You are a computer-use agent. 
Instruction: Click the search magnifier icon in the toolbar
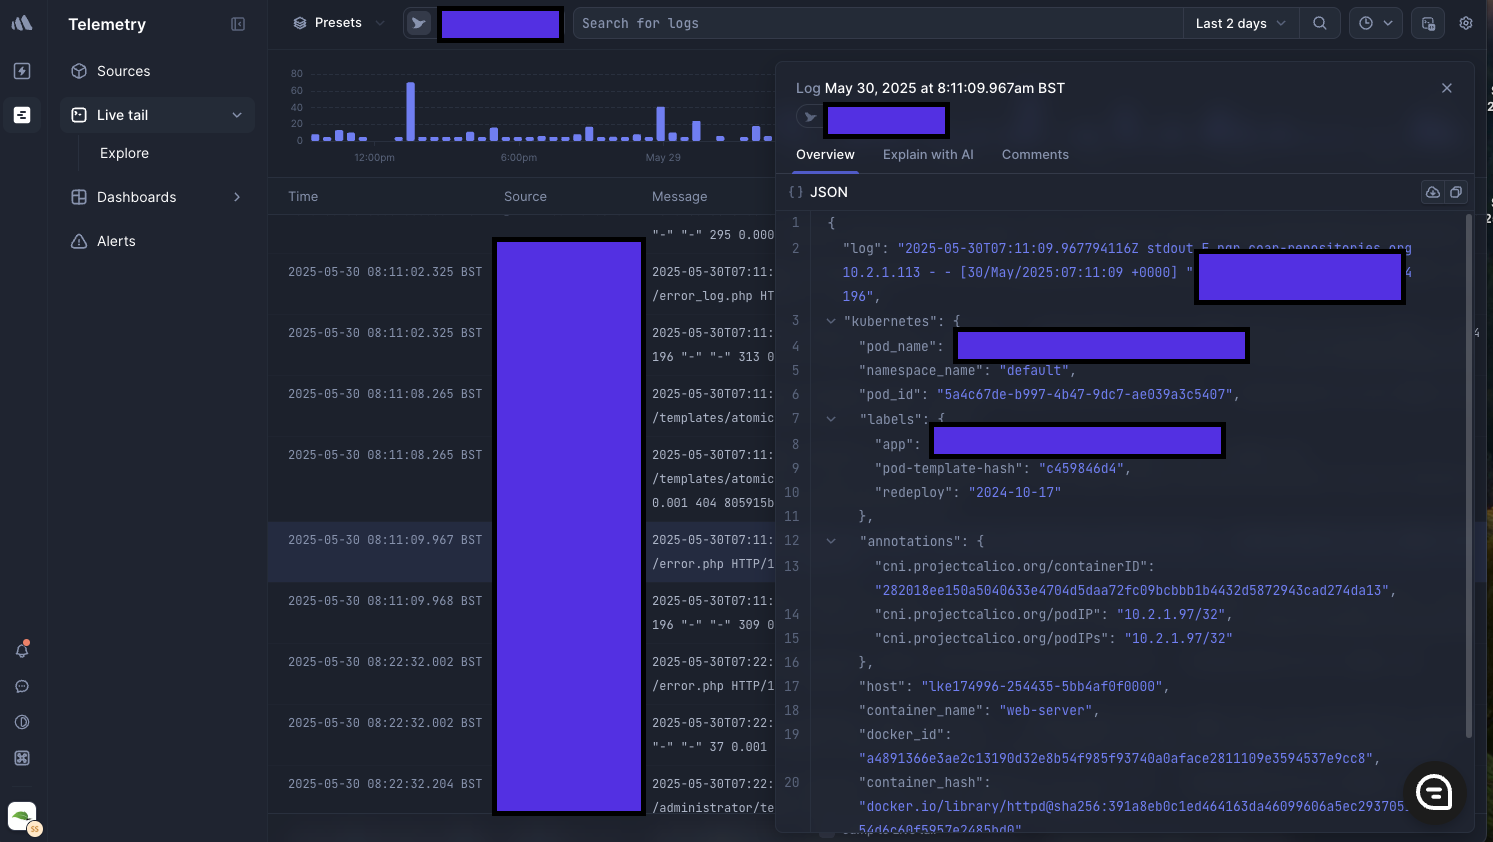tap(1320, 22)
